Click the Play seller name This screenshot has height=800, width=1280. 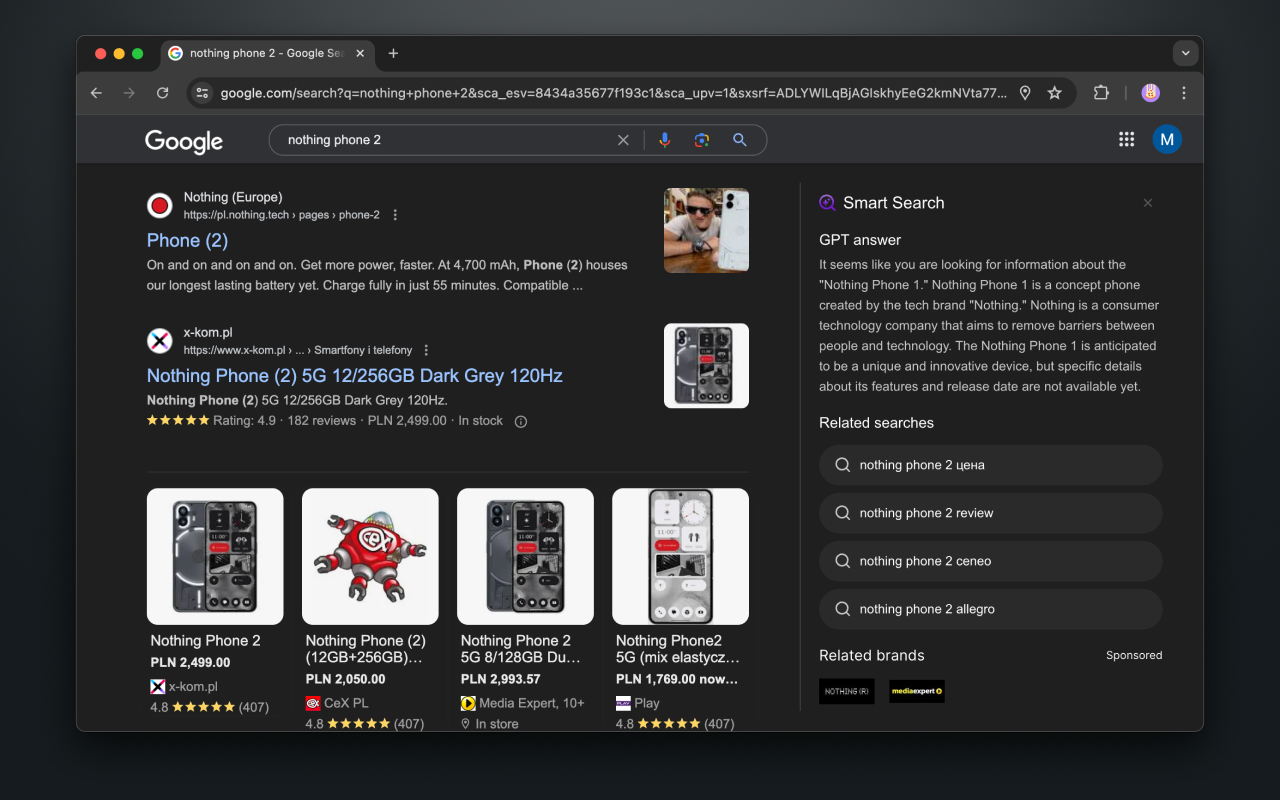[647, 703]
